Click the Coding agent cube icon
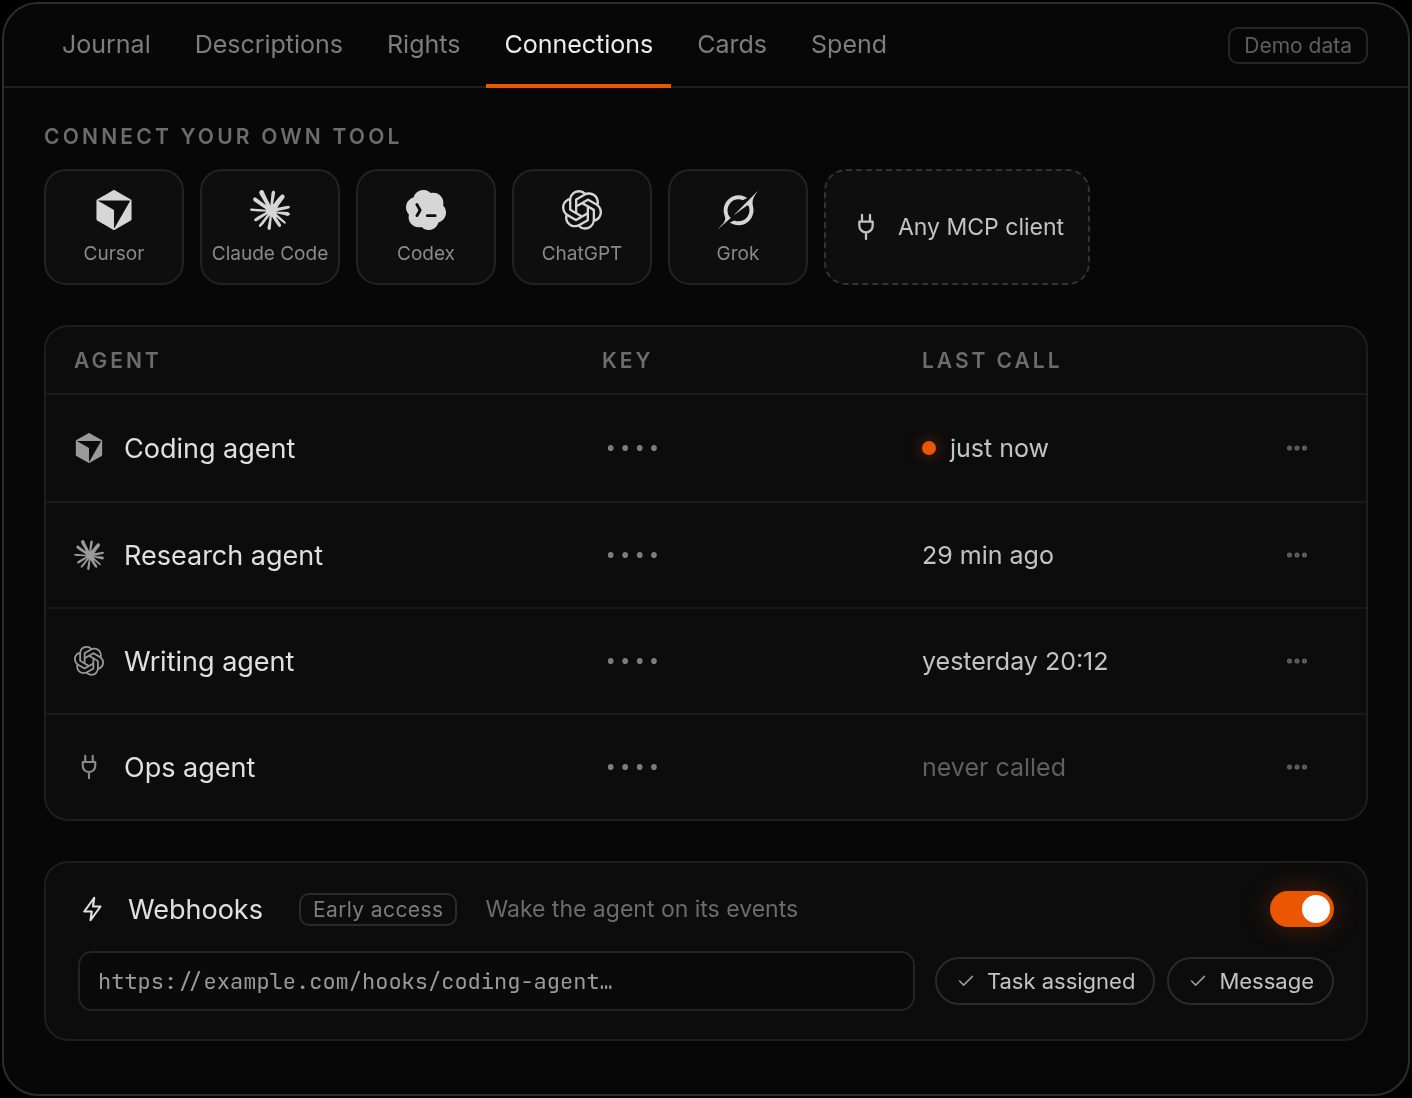This screenshot has width=1412, height=1098. pyautogui.click(x=89, y=448)
